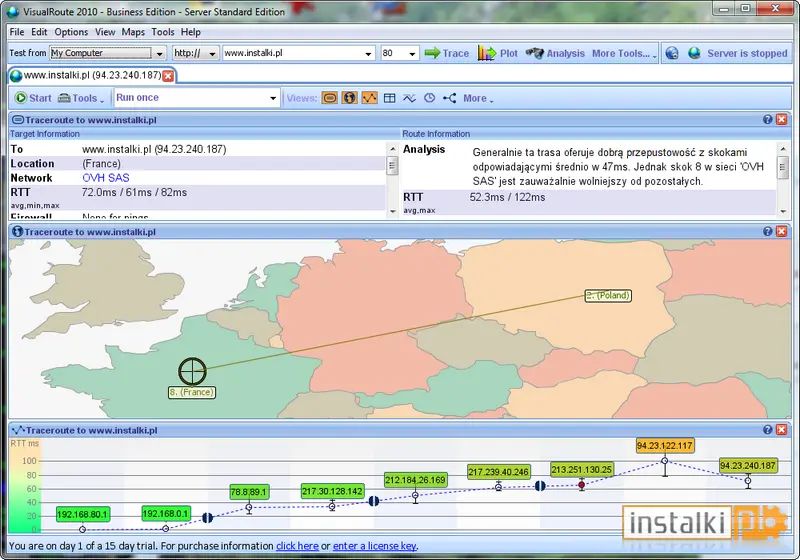Toggle the route graph view icon
The image size is (800, 560).
(369, 98)
